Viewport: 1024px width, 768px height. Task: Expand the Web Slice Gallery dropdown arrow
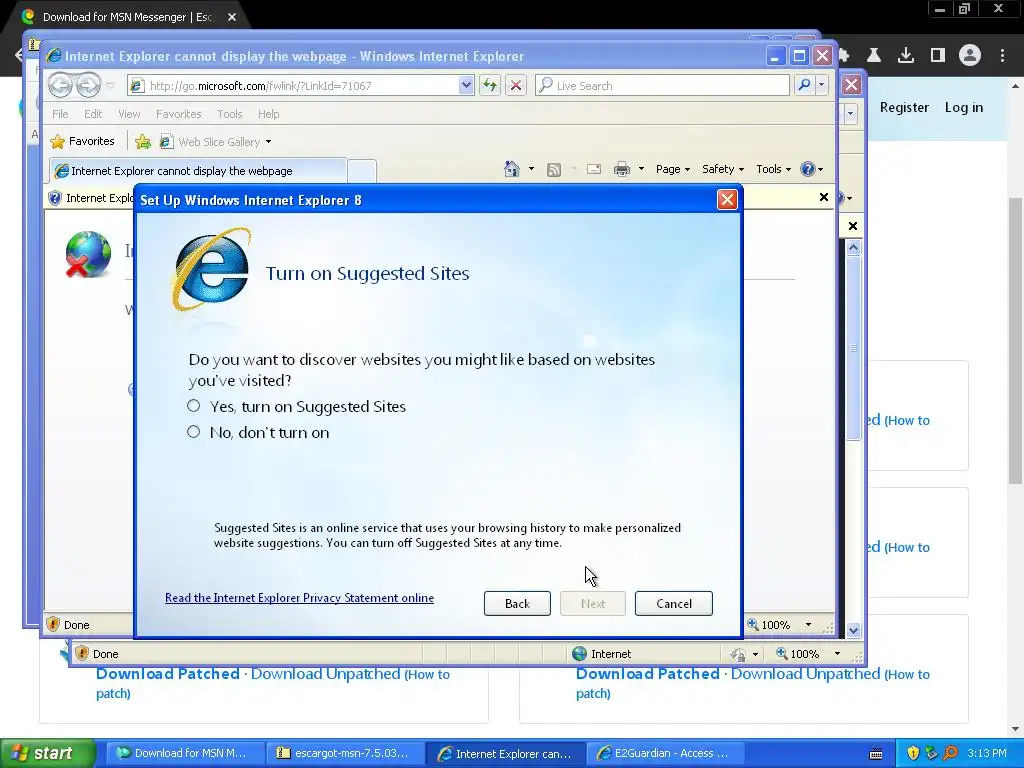click(268, 142)
